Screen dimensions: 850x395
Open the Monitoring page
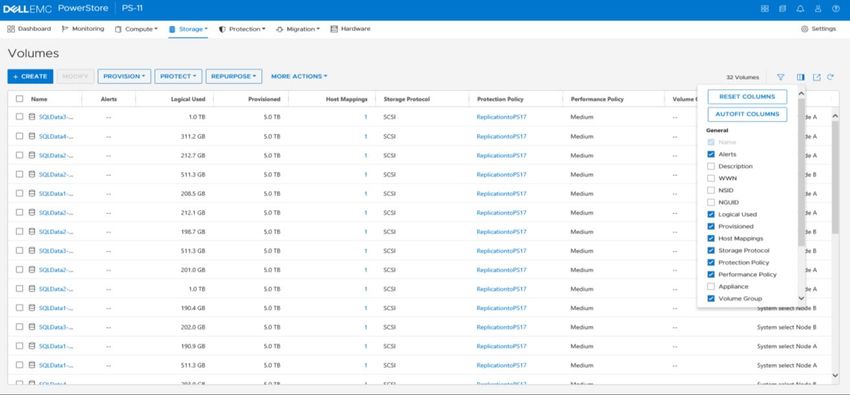point(83,29)
